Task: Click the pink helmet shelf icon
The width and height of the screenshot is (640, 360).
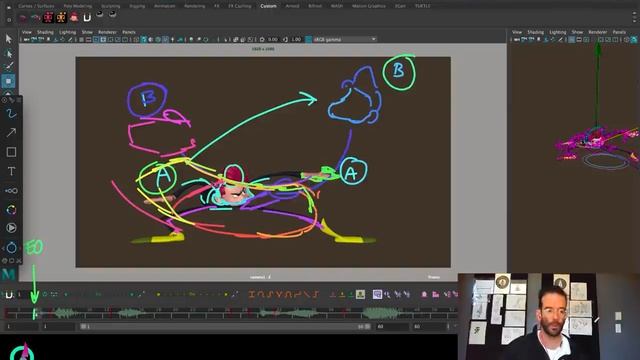Action: [74, 17]
